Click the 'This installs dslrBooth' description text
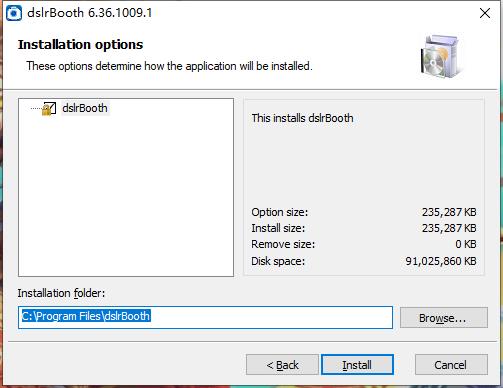The width and height of the screenshot is (503, 388). (302, 118)
